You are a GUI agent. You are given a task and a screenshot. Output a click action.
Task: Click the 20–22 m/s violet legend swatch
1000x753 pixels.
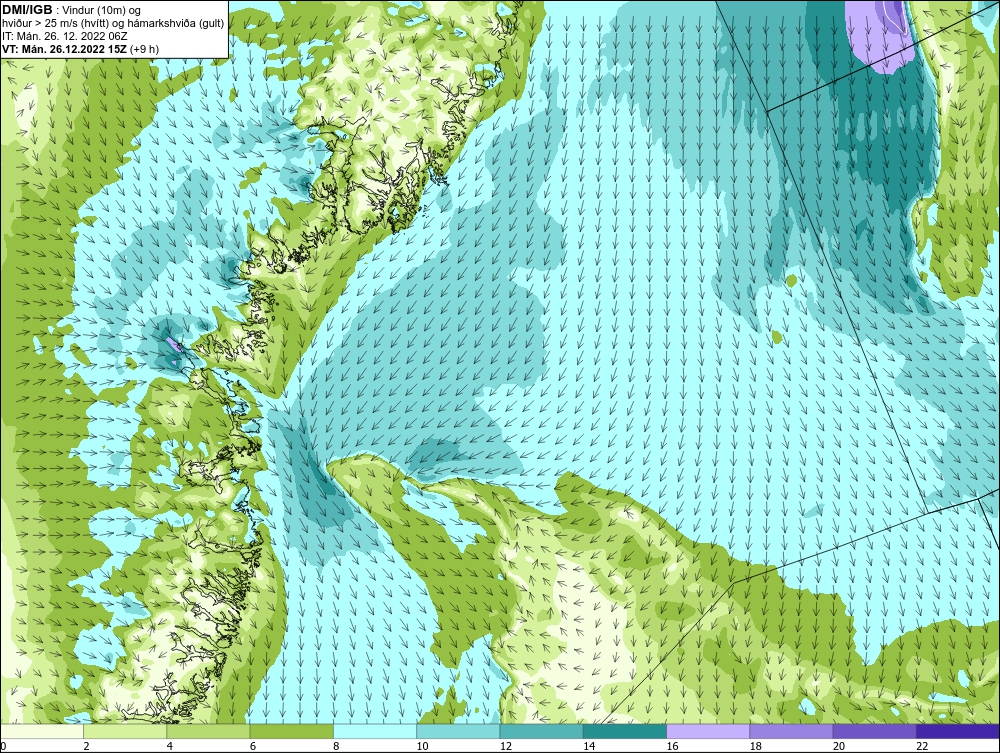click(875, 731)
